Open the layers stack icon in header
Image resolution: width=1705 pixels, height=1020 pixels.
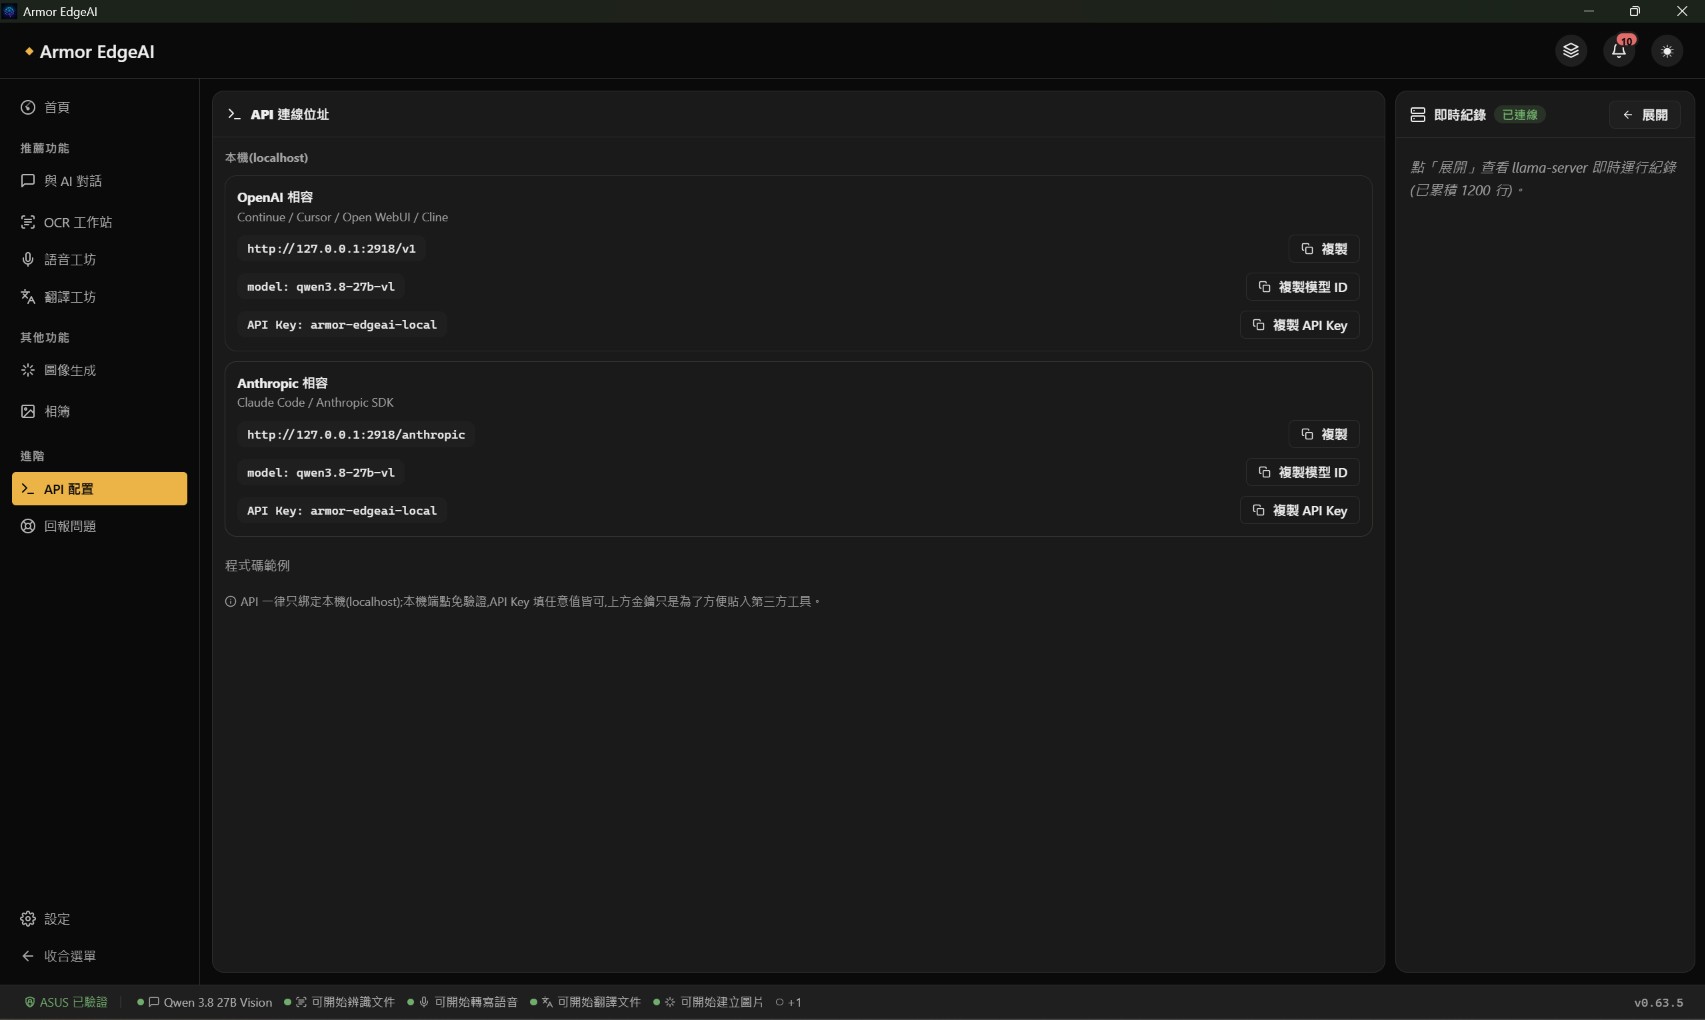pyautogui.click(x=1571, y=51)
